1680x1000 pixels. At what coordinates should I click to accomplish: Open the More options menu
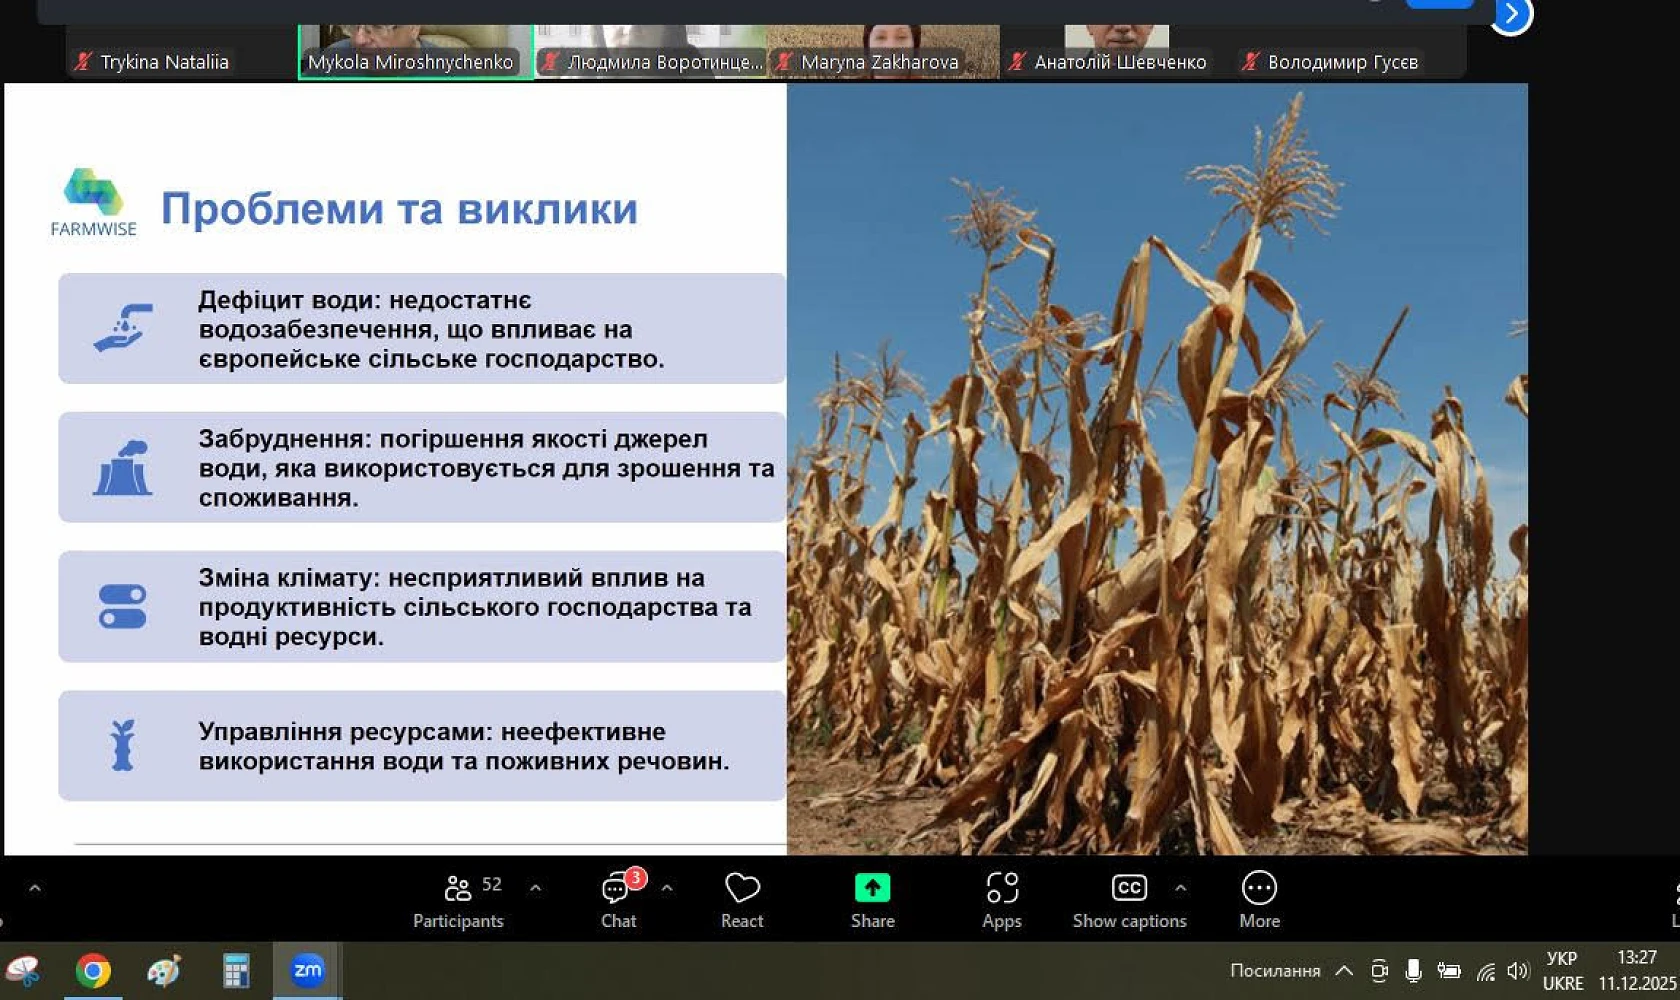(x=1259, y=900)
